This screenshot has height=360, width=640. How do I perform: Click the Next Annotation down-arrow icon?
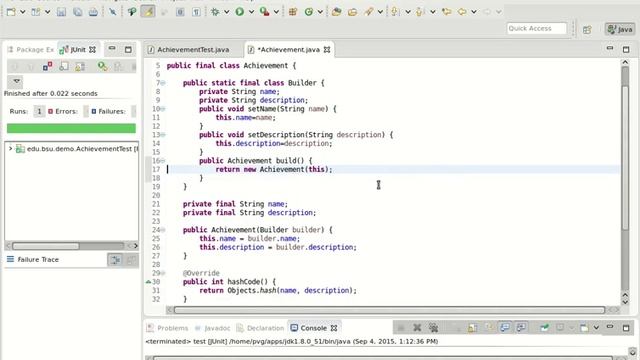click(395, 12)
